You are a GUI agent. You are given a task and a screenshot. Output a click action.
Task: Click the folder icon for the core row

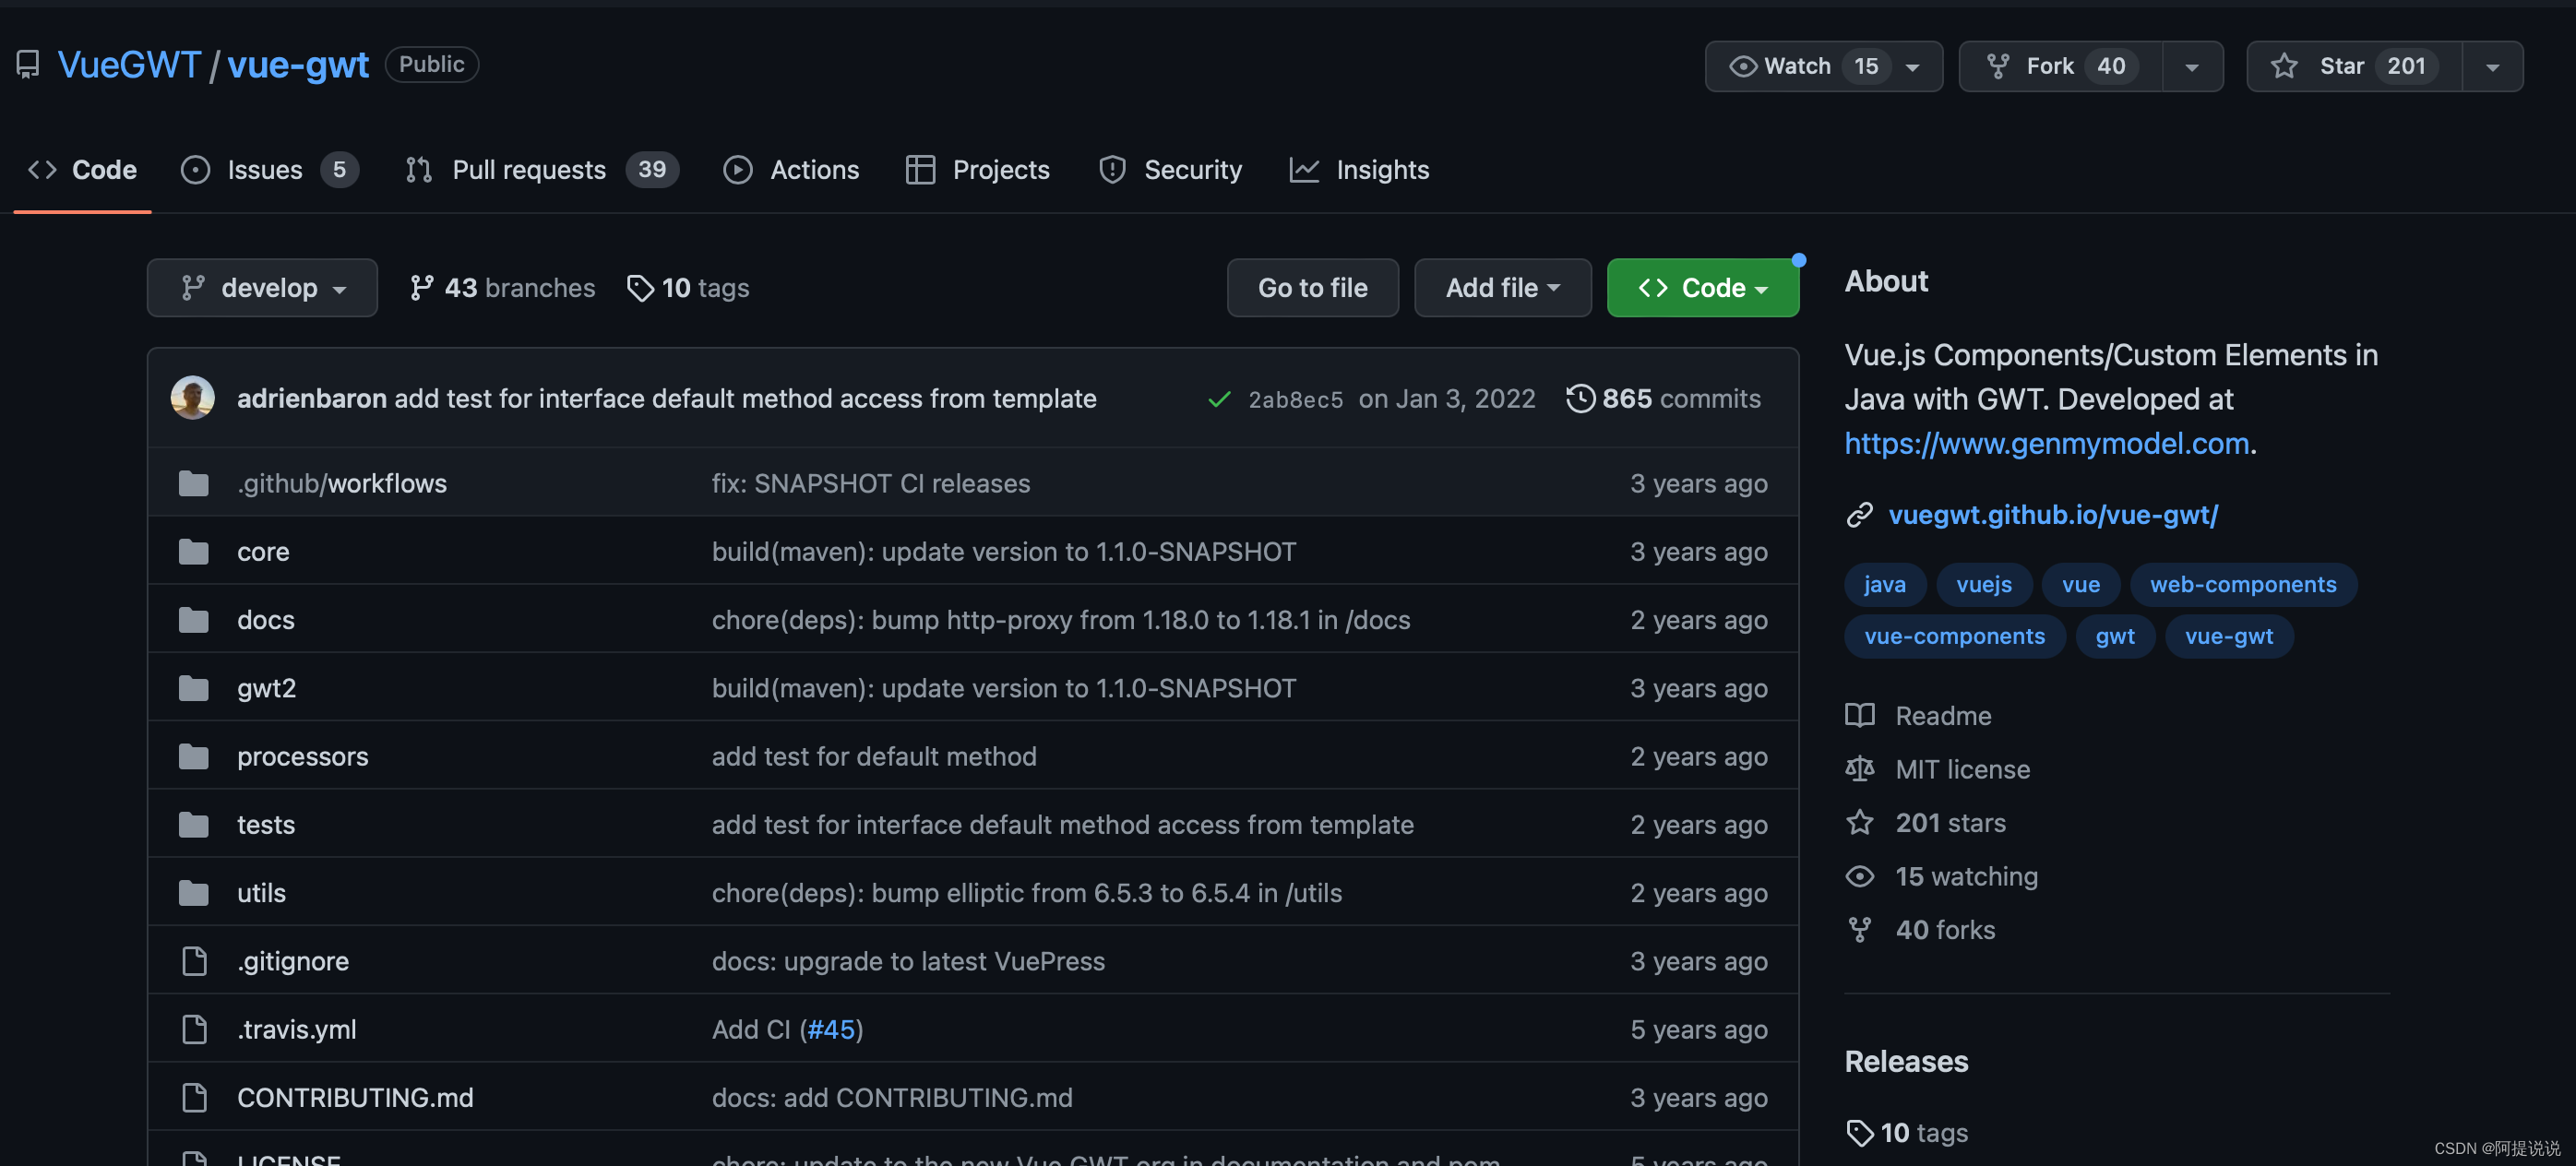[x=194, y=552]
